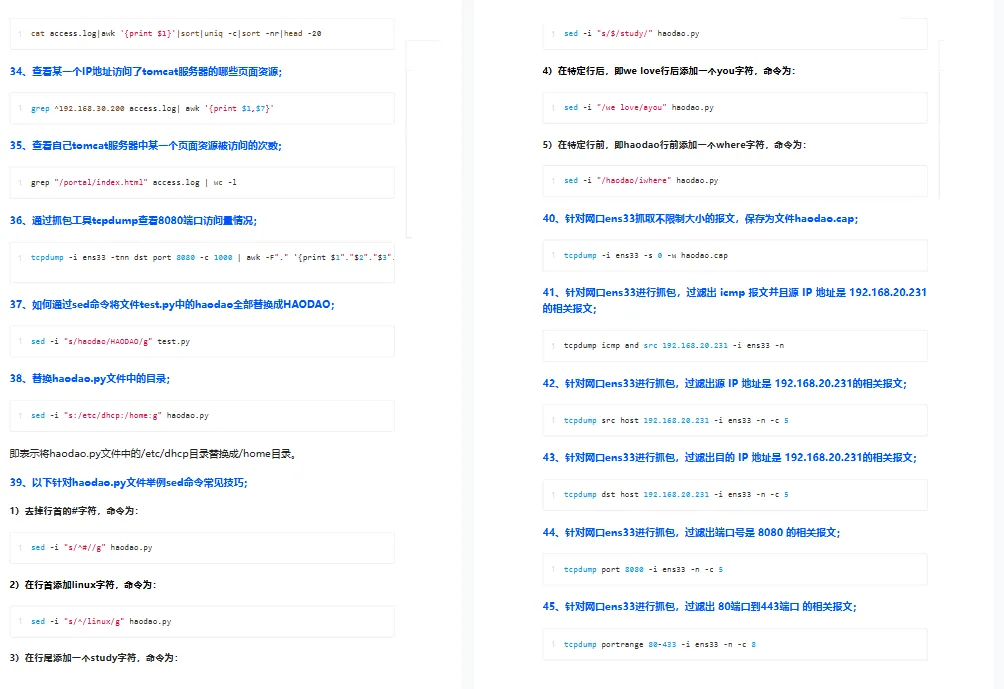Click sub-item 5) about adding where before haodao

(x=674, y=145)
